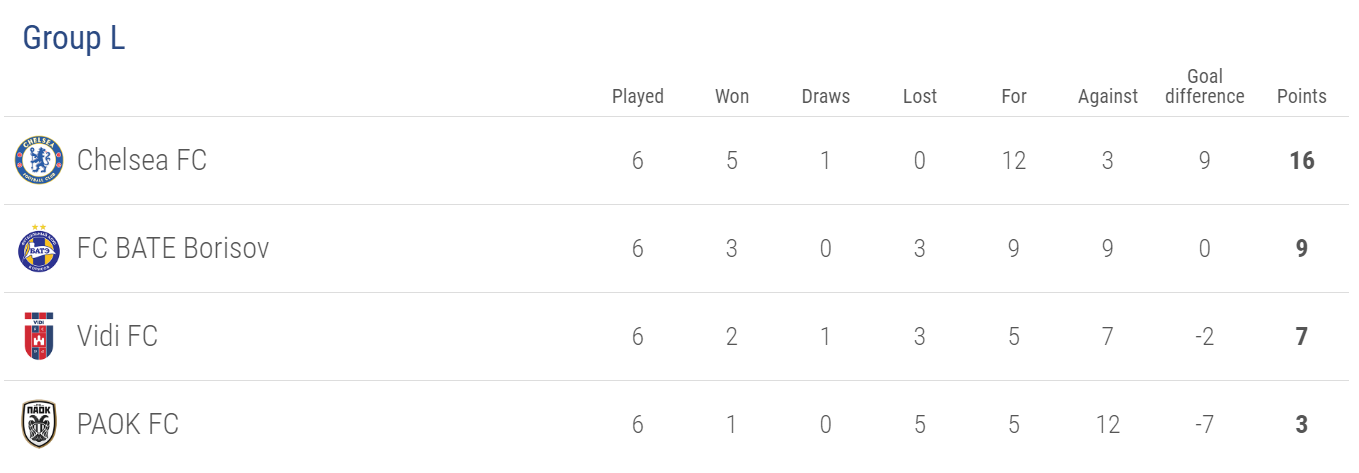The width and height of the screenshot is (1359, 473).
Task: Click the Points column header
Action: [1302, 96]
